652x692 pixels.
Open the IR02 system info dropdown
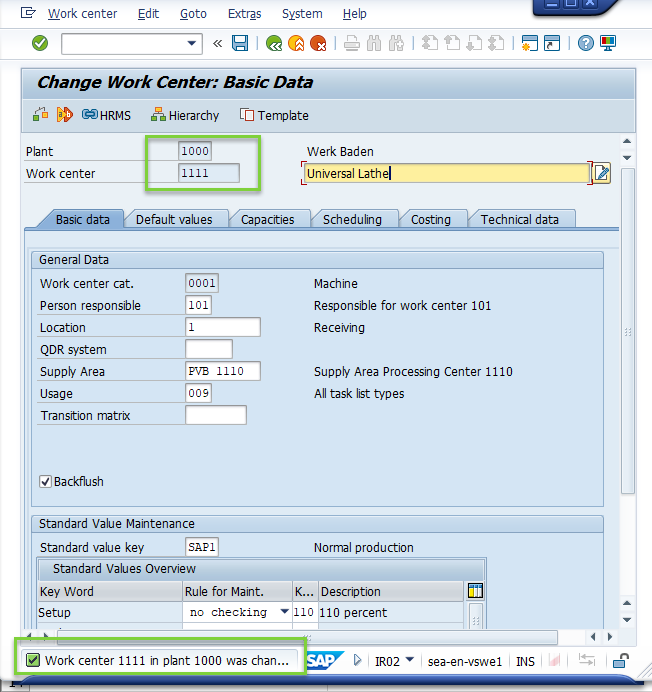pyautogui.click(x=410, y=660)
